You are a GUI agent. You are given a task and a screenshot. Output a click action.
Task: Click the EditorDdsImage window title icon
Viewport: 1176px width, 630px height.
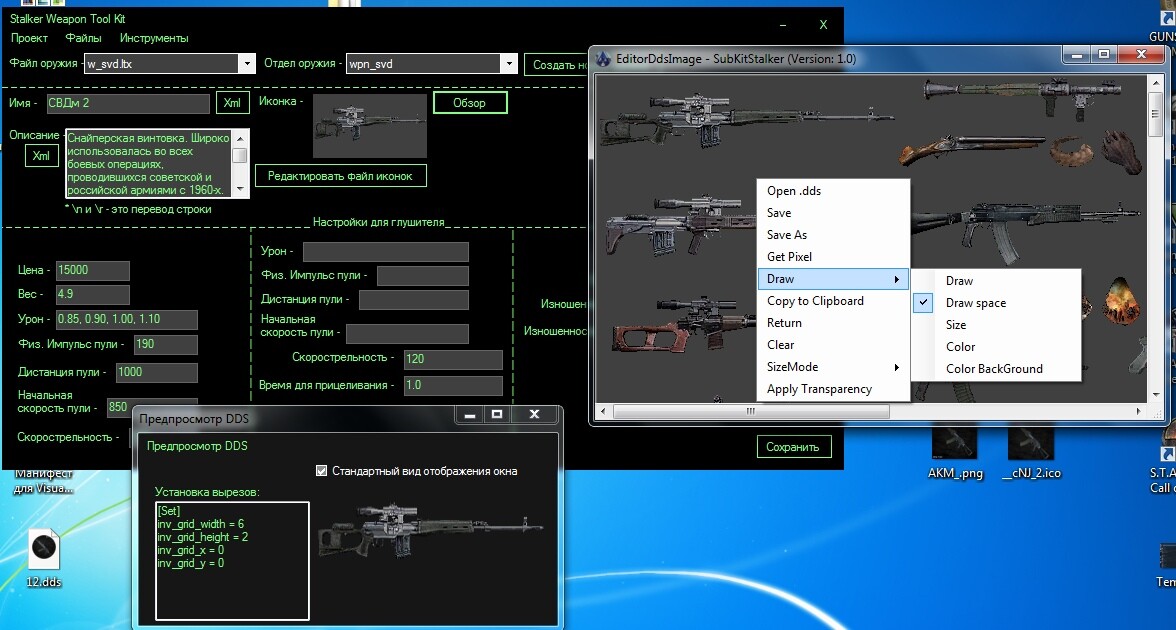(603, 58)
